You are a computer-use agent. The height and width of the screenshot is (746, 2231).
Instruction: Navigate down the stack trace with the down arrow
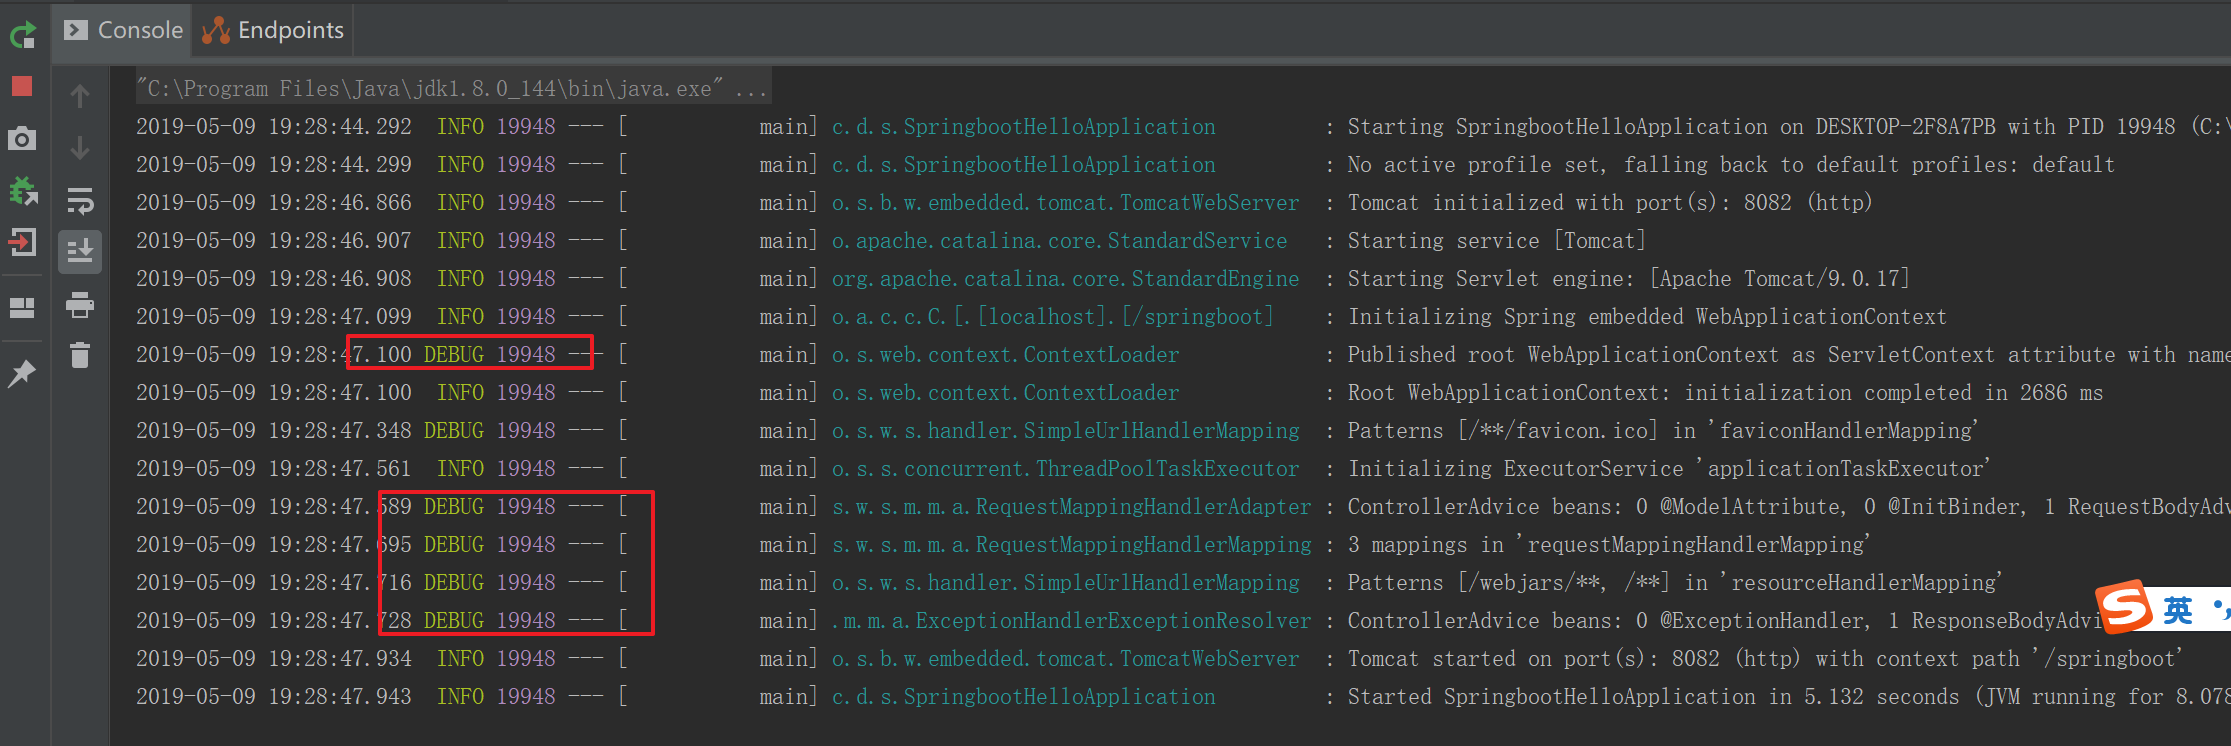tap(80, 148)
